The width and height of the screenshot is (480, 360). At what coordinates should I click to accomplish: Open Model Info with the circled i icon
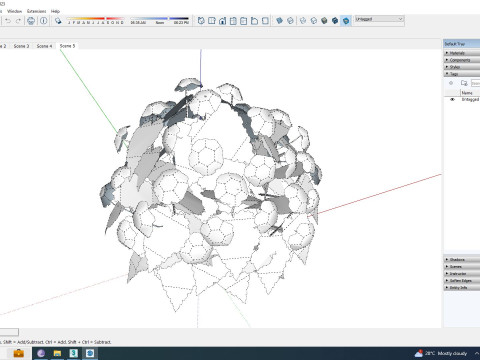(x=44, y=21)
